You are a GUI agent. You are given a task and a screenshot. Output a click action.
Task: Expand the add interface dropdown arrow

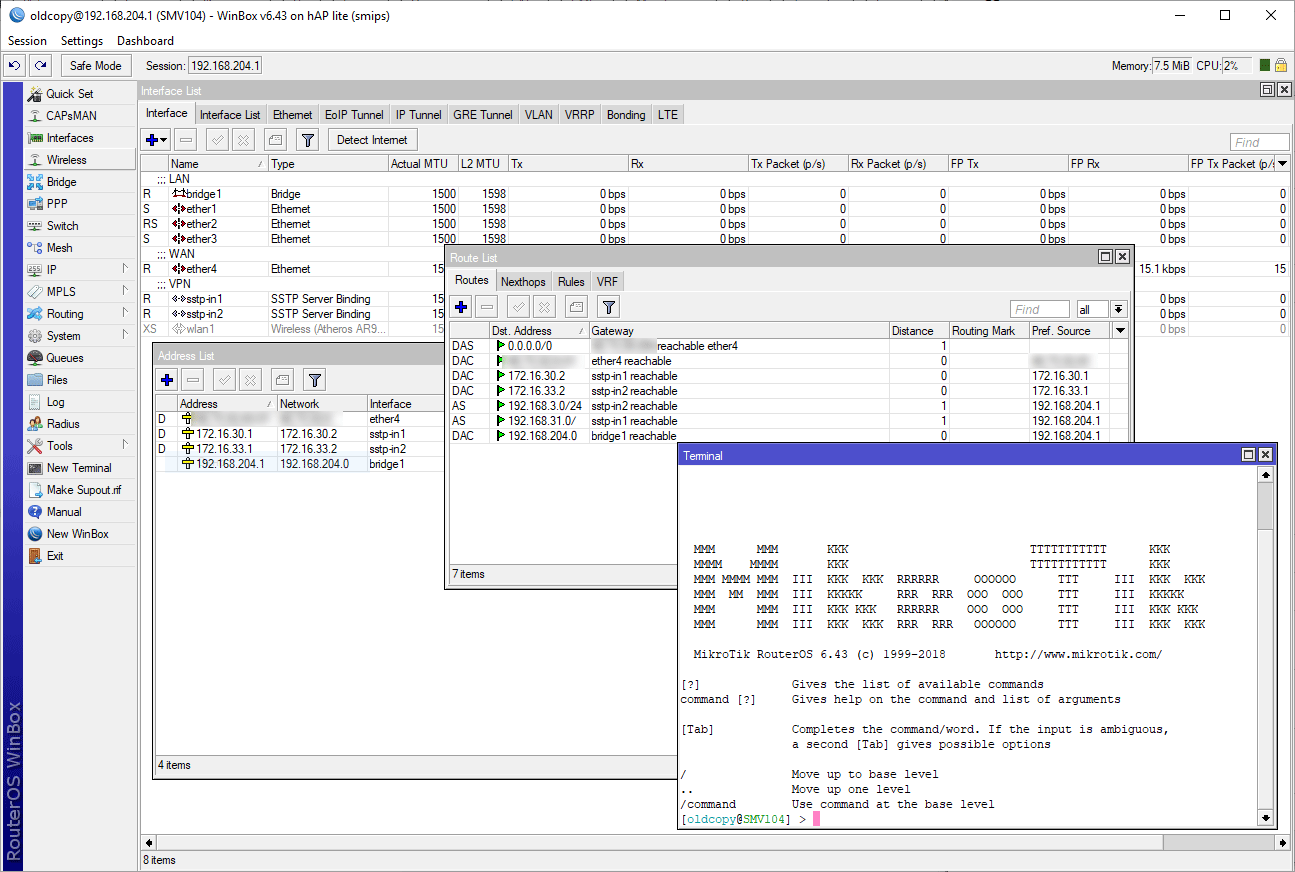(164, 140)
